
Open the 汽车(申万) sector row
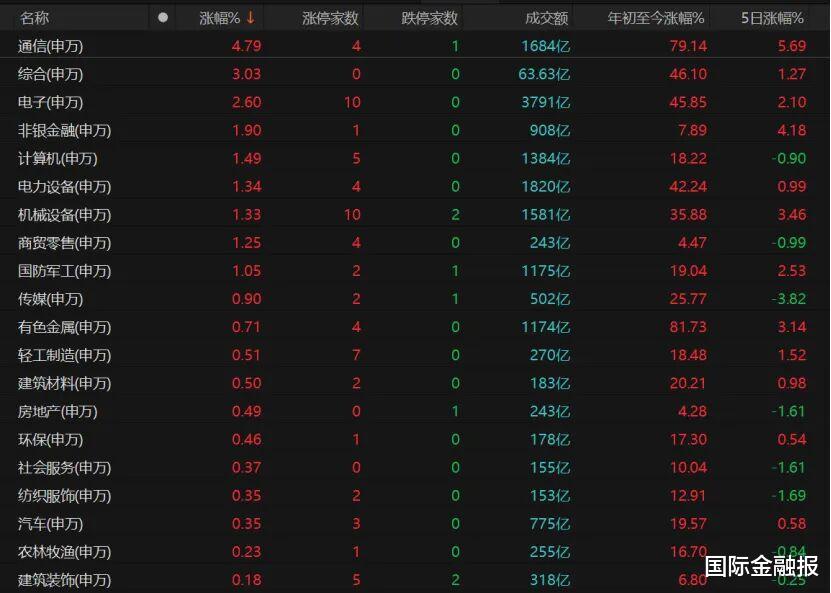tap(416, 524)
